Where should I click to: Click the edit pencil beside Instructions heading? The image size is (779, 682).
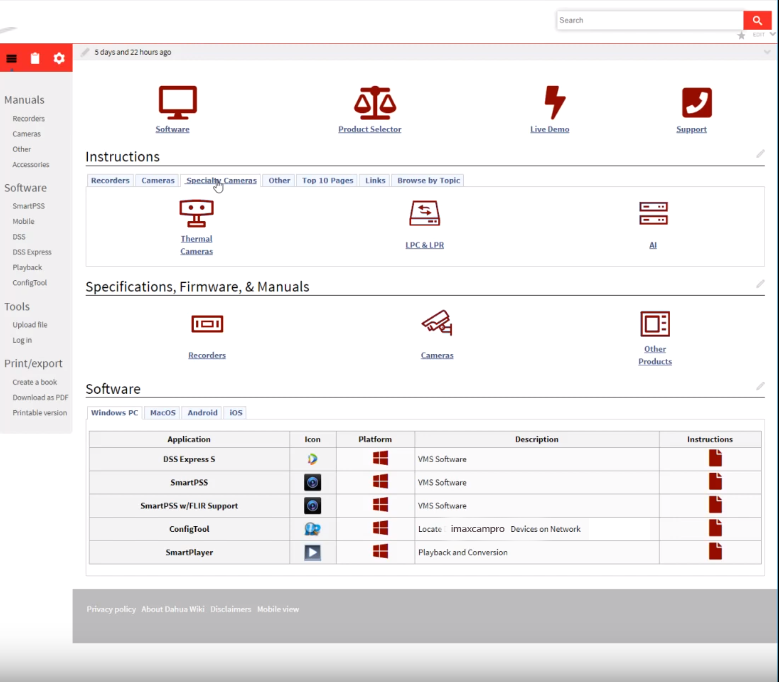(760, 153)
